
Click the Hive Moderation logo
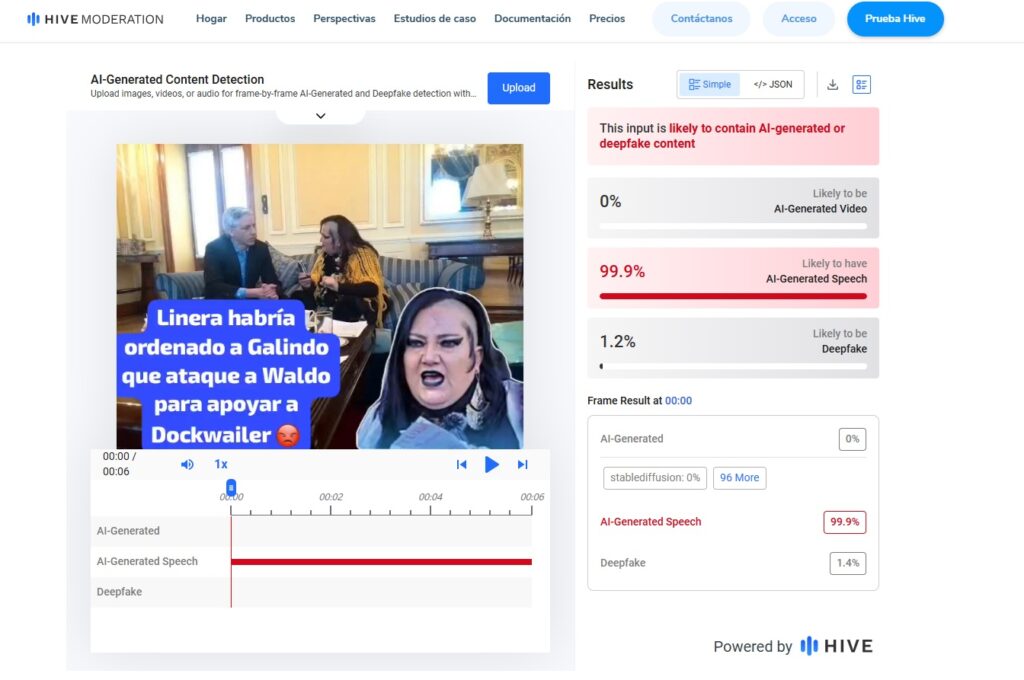[x=95, y=19]
